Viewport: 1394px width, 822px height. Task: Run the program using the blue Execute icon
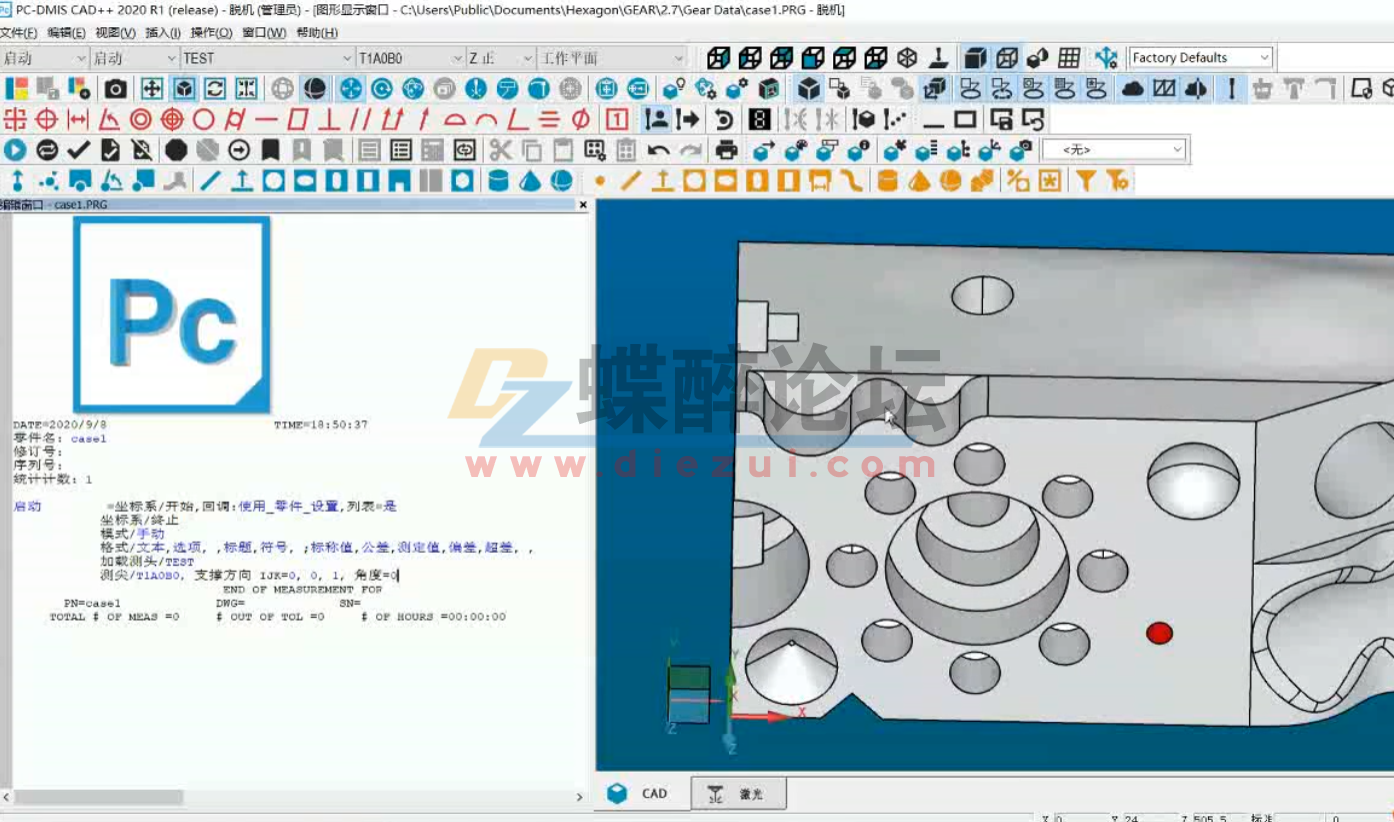pyautogui.click(x=16, y=150)
